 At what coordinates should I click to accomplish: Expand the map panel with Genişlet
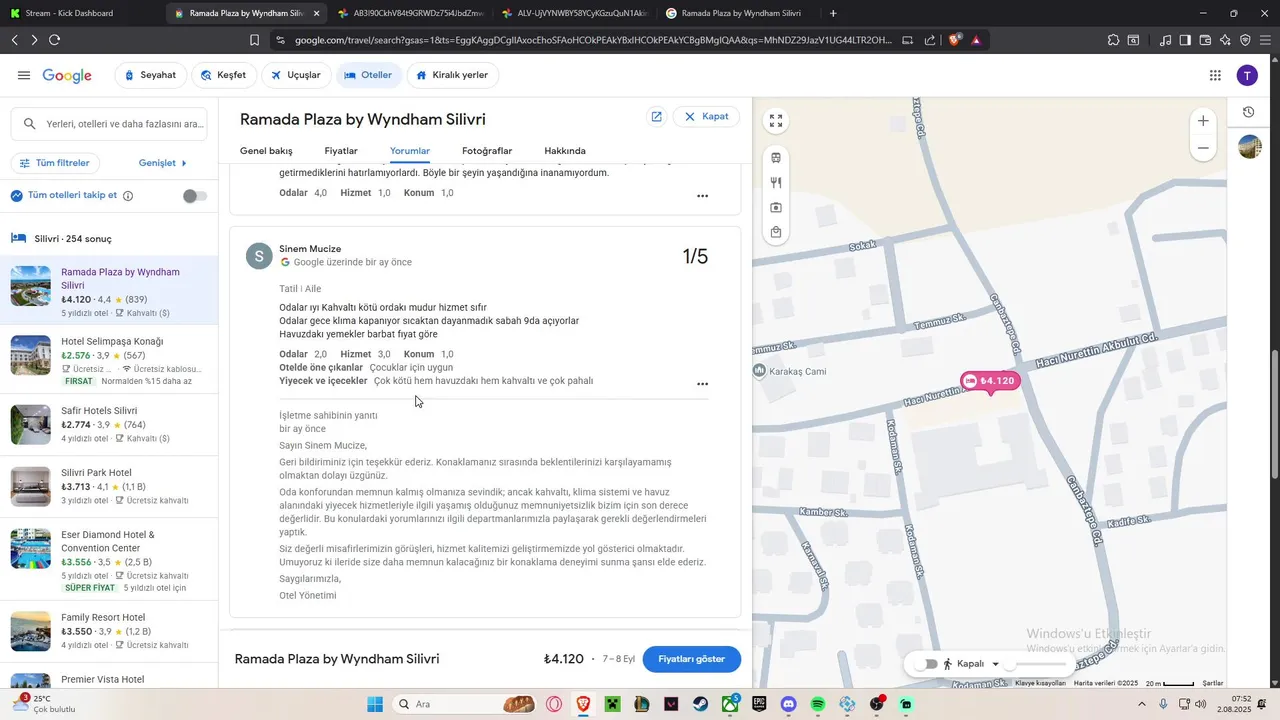163,163
